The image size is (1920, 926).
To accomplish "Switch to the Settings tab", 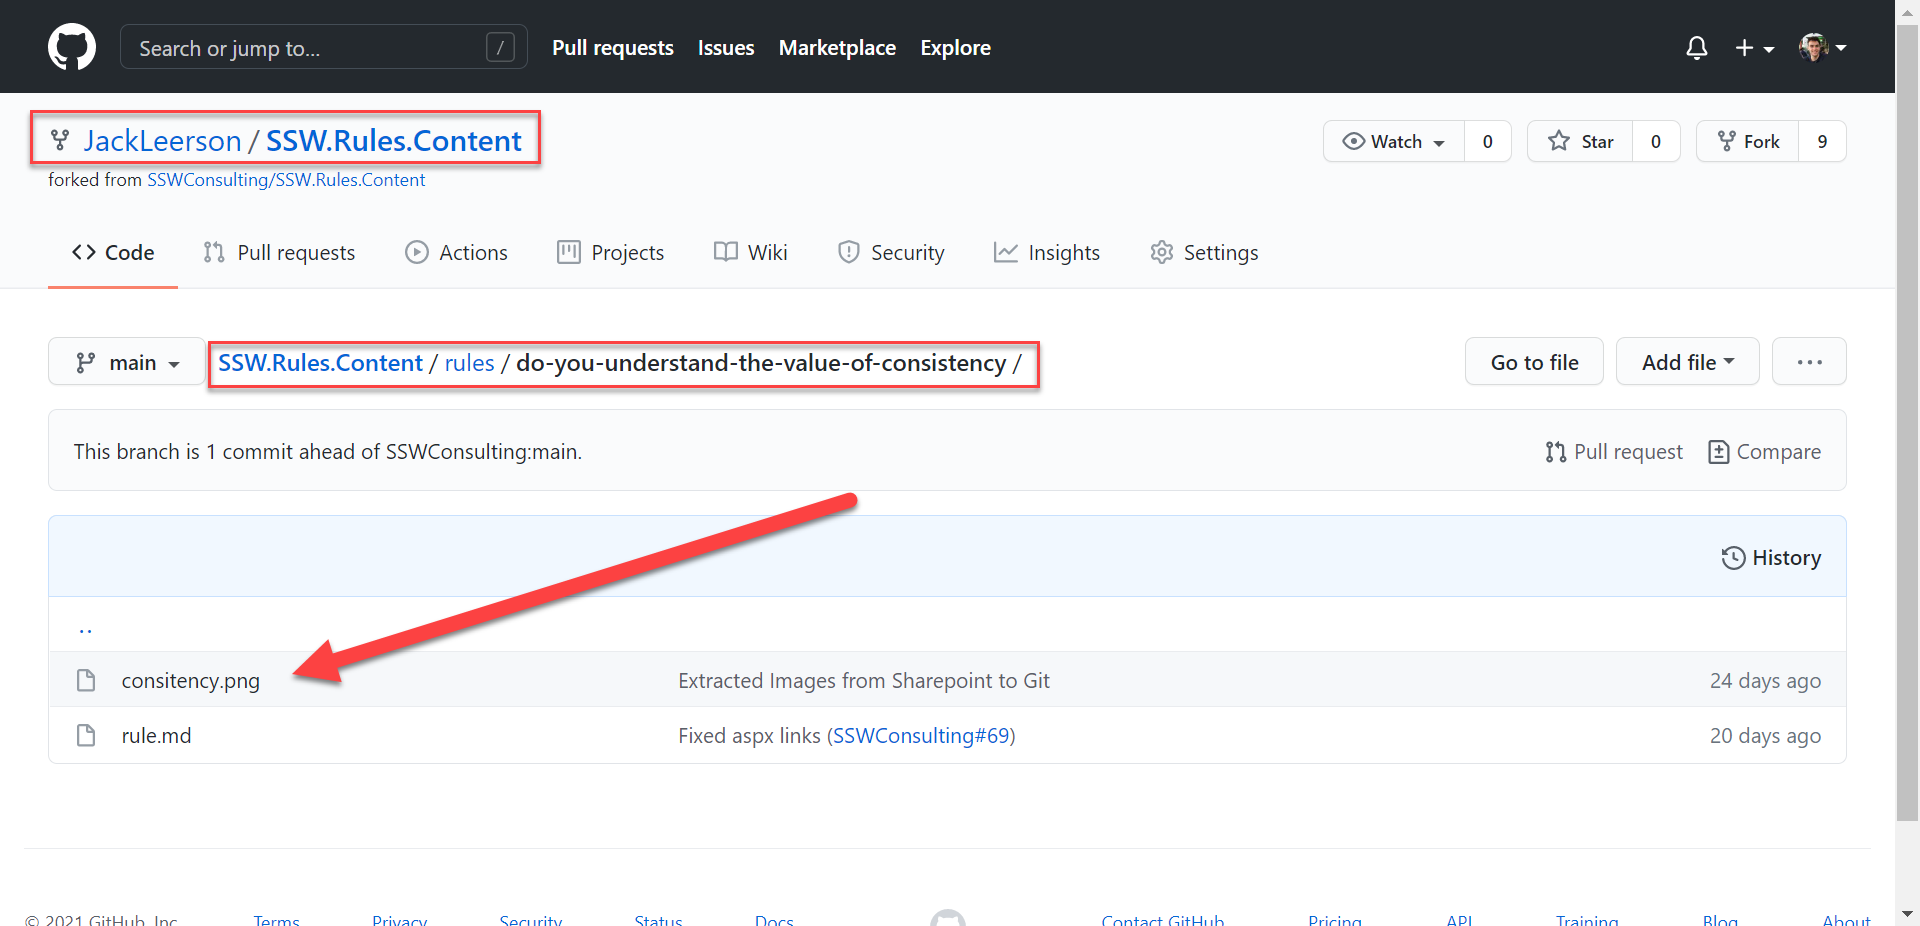I will point(1204,253).
